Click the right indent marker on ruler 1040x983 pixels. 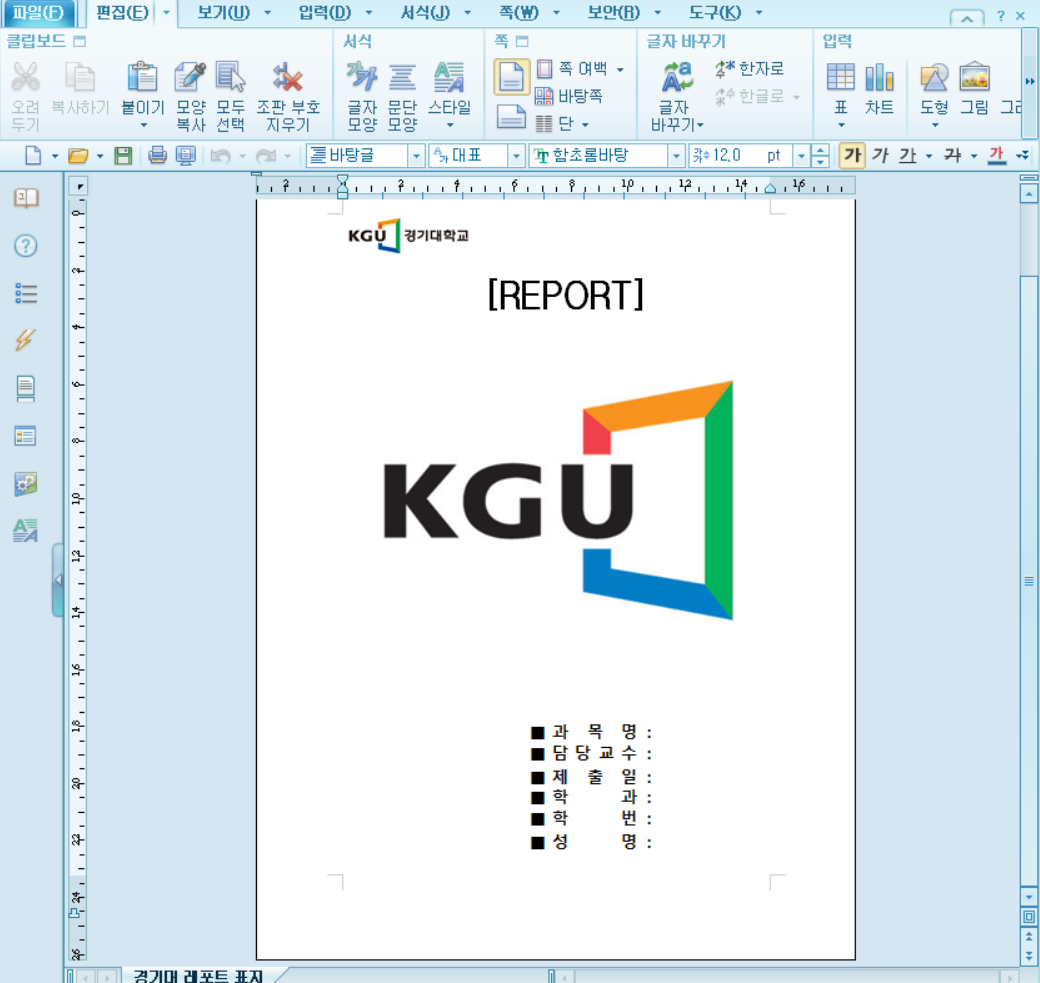tap(770, 188)
